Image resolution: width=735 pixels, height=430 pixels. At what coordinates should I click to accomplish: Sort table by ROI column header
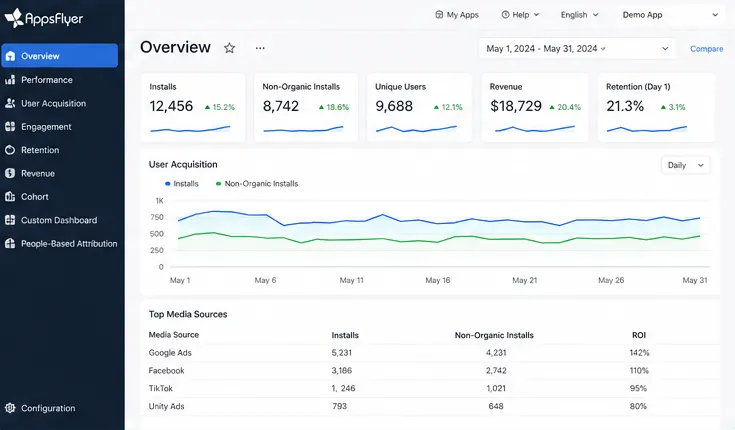(639, 335)
